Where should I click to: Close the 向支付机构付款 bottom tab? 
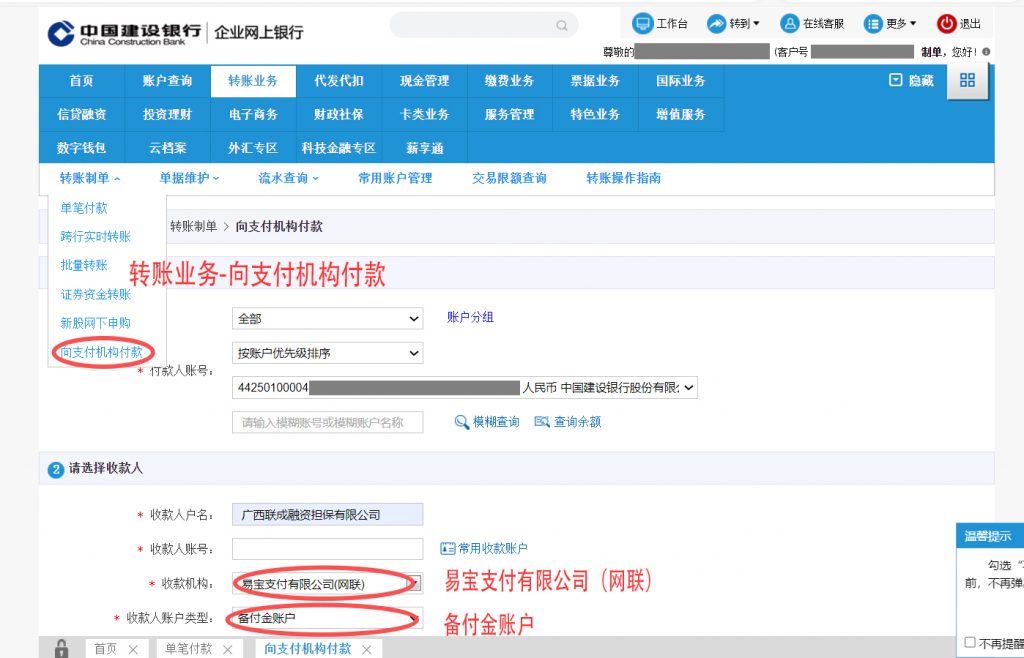[x=366, y=649]
